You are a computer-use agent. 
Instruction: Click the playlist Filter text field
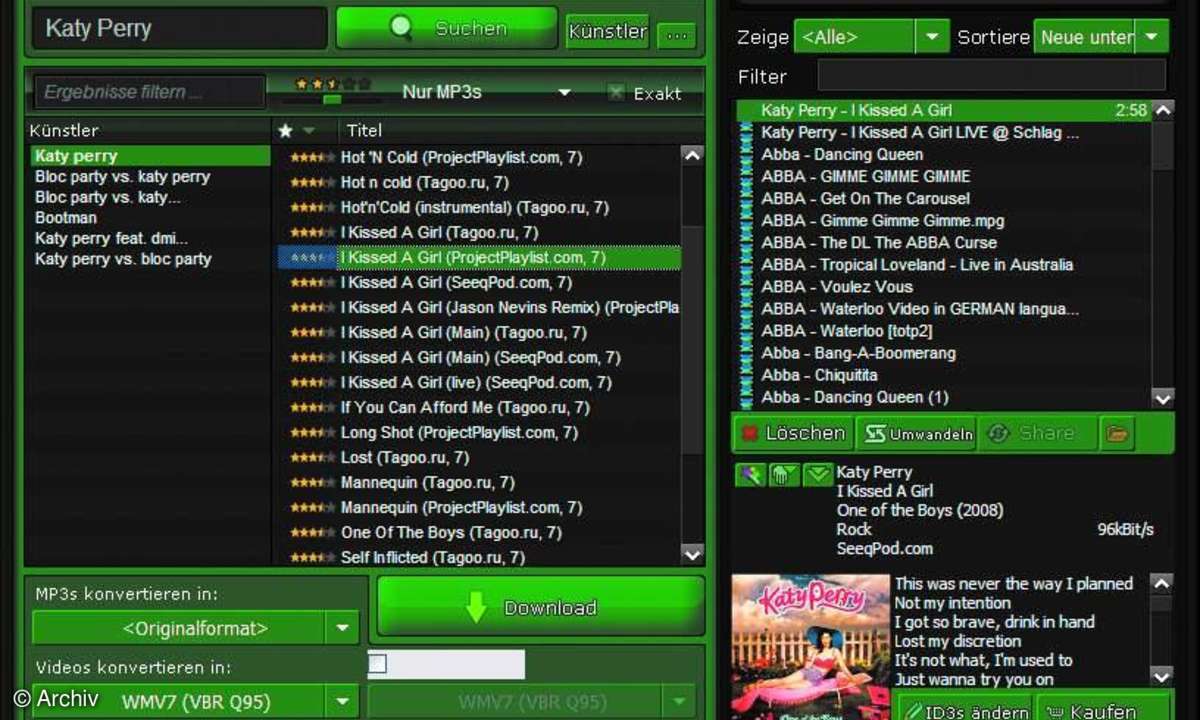tap(991, 76)
